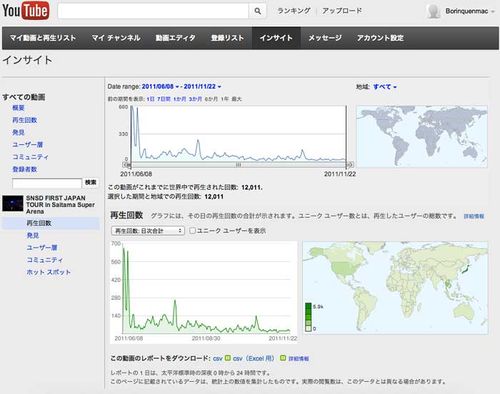
Task: Download the csv (Excel 用) report
Action: point(253,358)
